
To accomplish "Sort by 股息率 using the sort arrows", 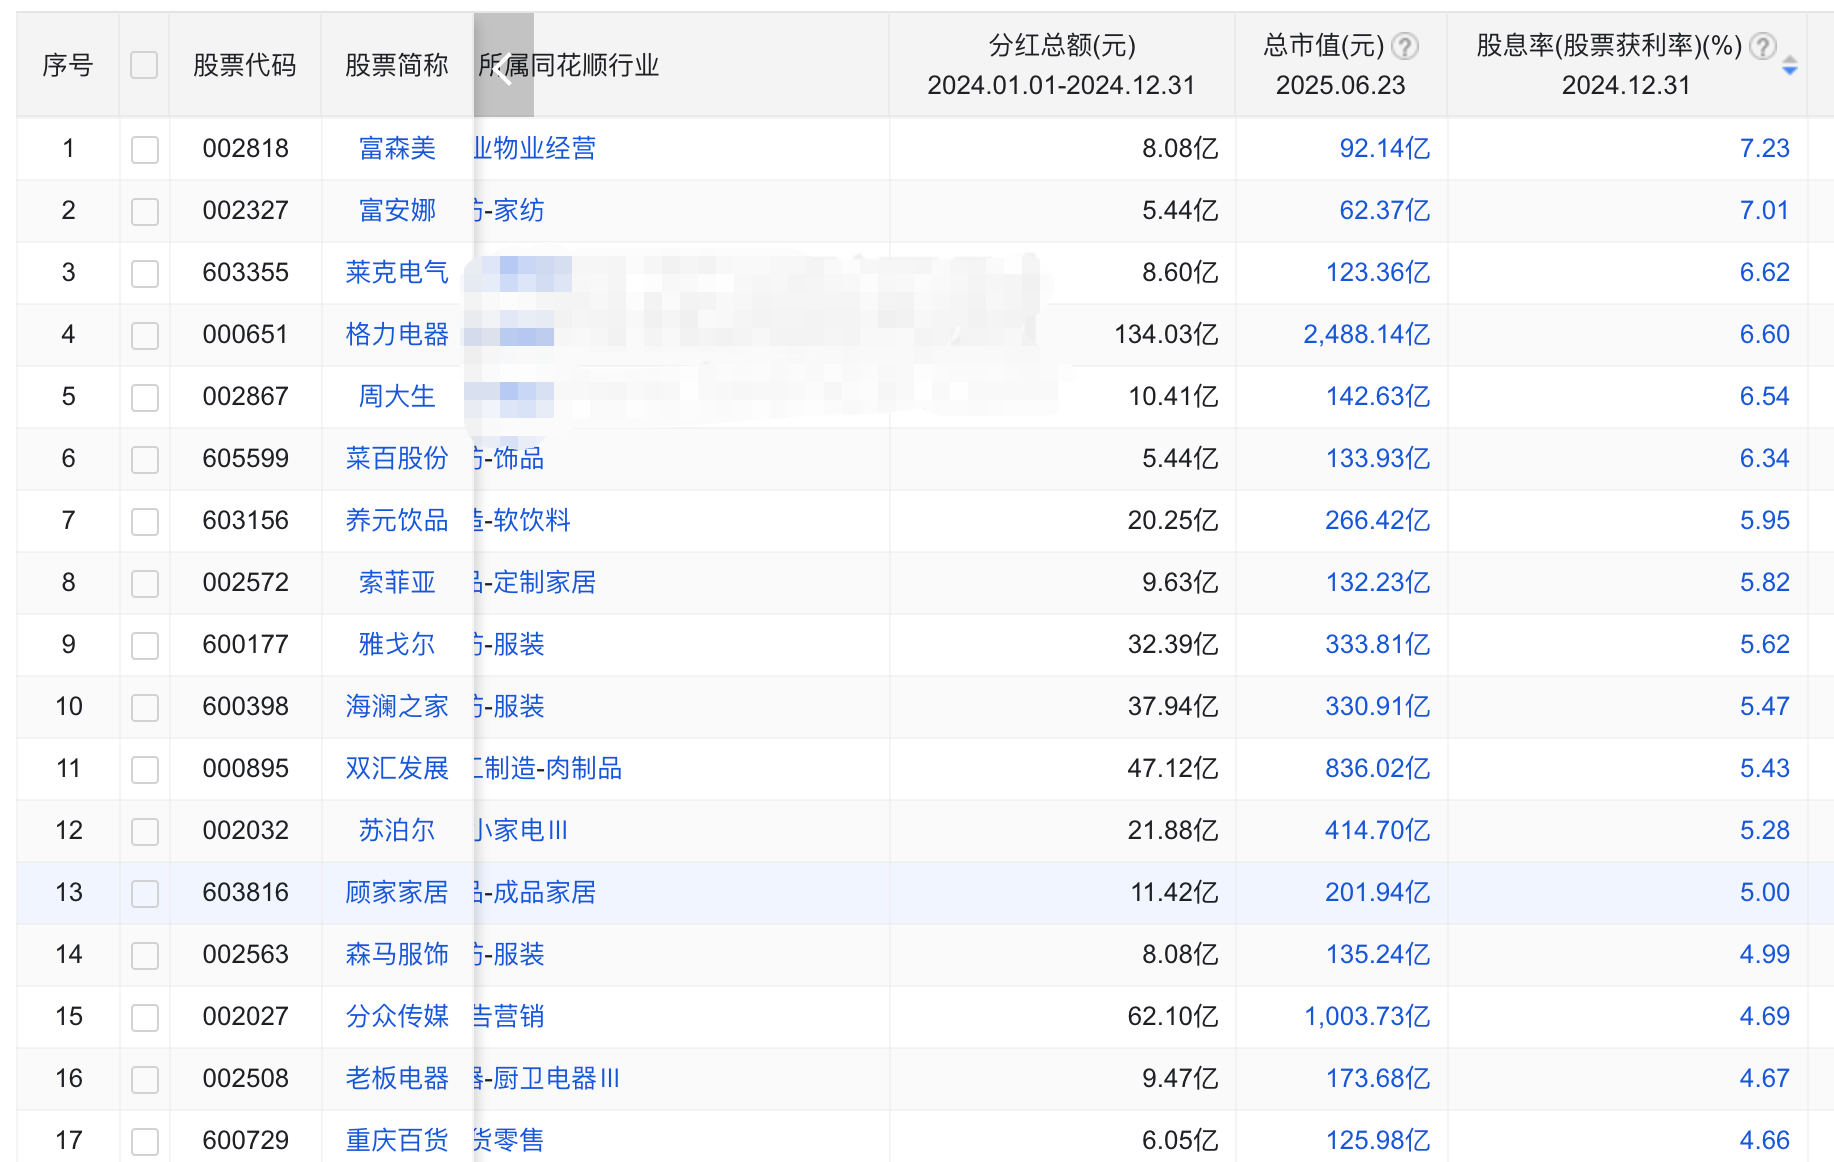I will pyautogui.click(x=1790, y=66).
